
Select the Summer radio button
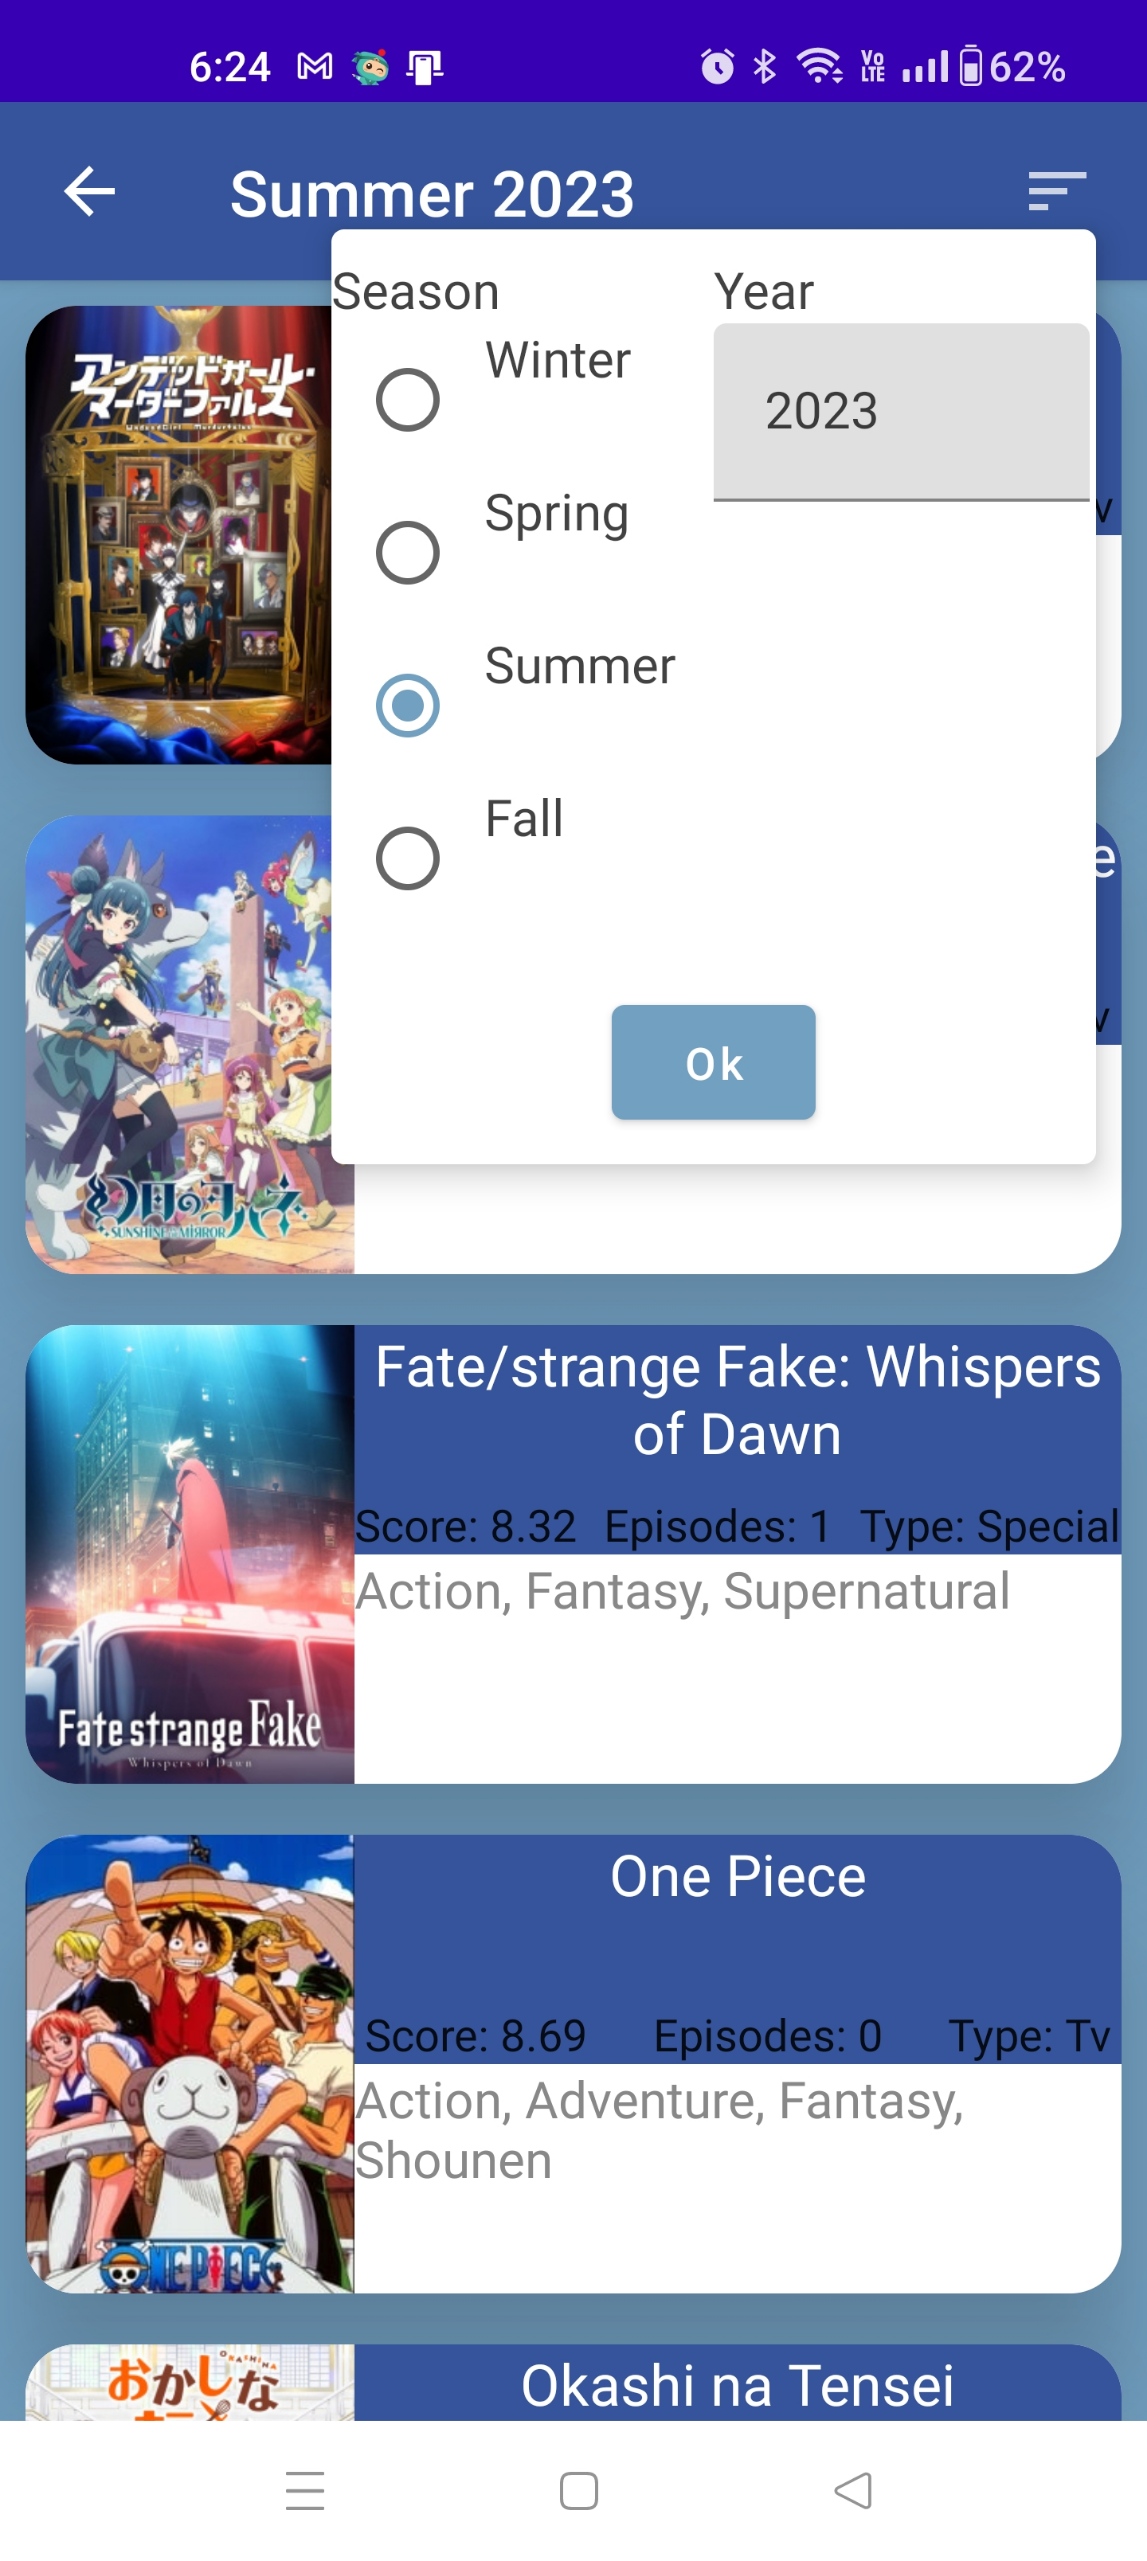[x=407, y=705]
